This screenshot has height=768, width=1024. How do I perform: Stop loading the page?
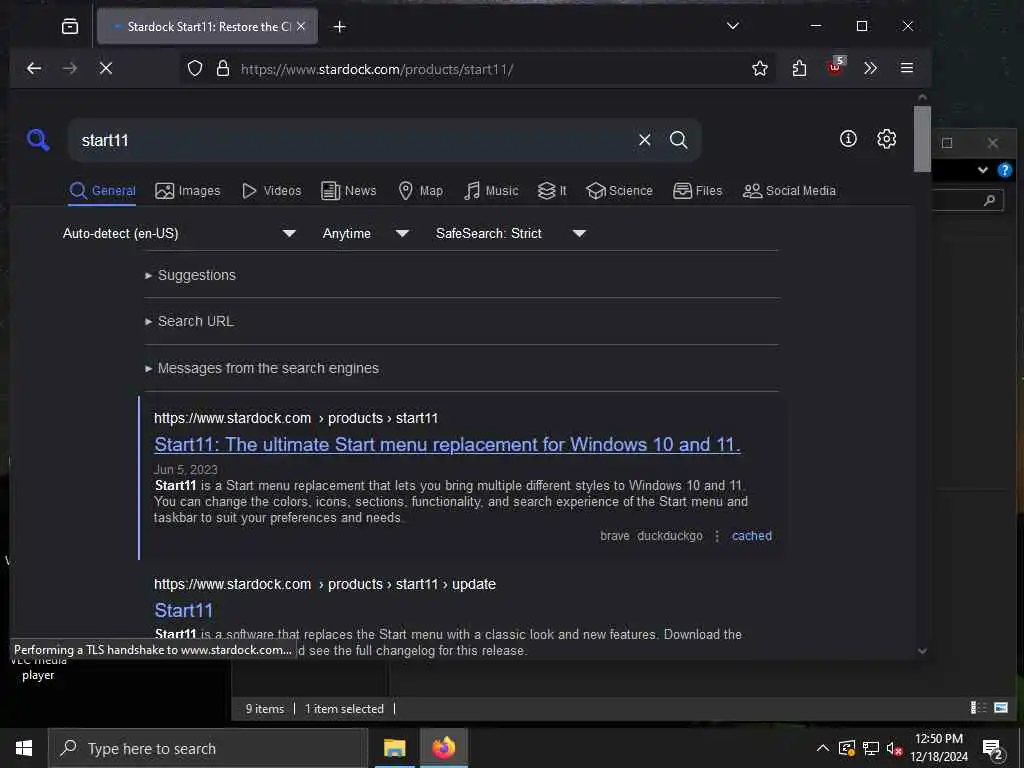(106, 68)
